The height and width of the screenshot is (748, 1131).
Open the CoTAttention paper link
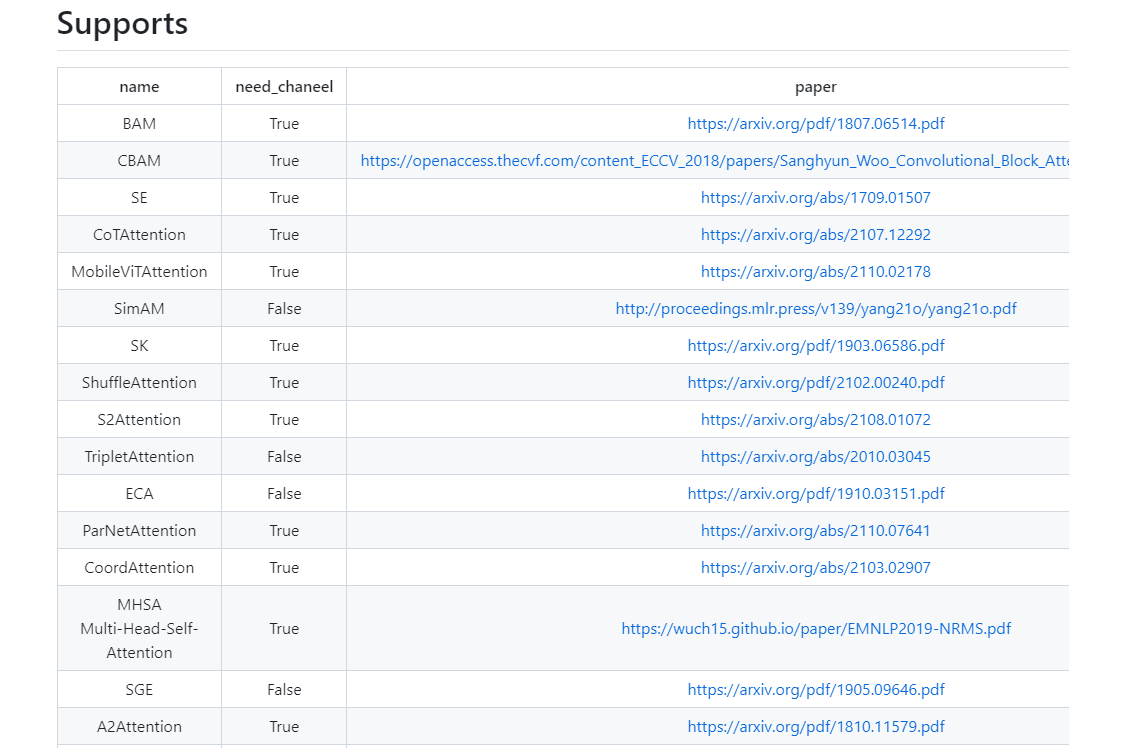pos(816,234)
